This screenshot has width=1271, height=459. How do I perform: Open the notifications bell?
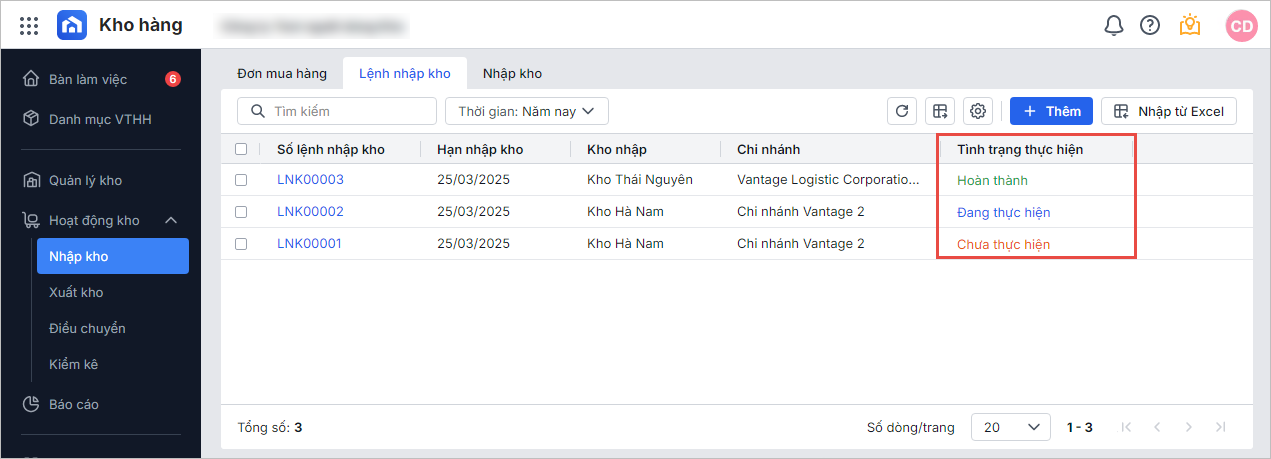[1114, 26]
